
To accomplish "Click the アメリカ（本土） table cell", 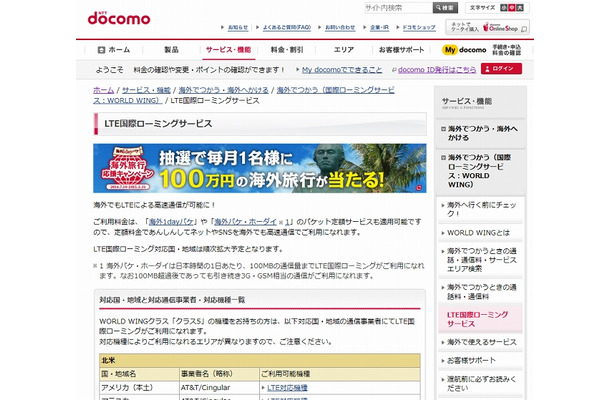I will click(139, 388).
